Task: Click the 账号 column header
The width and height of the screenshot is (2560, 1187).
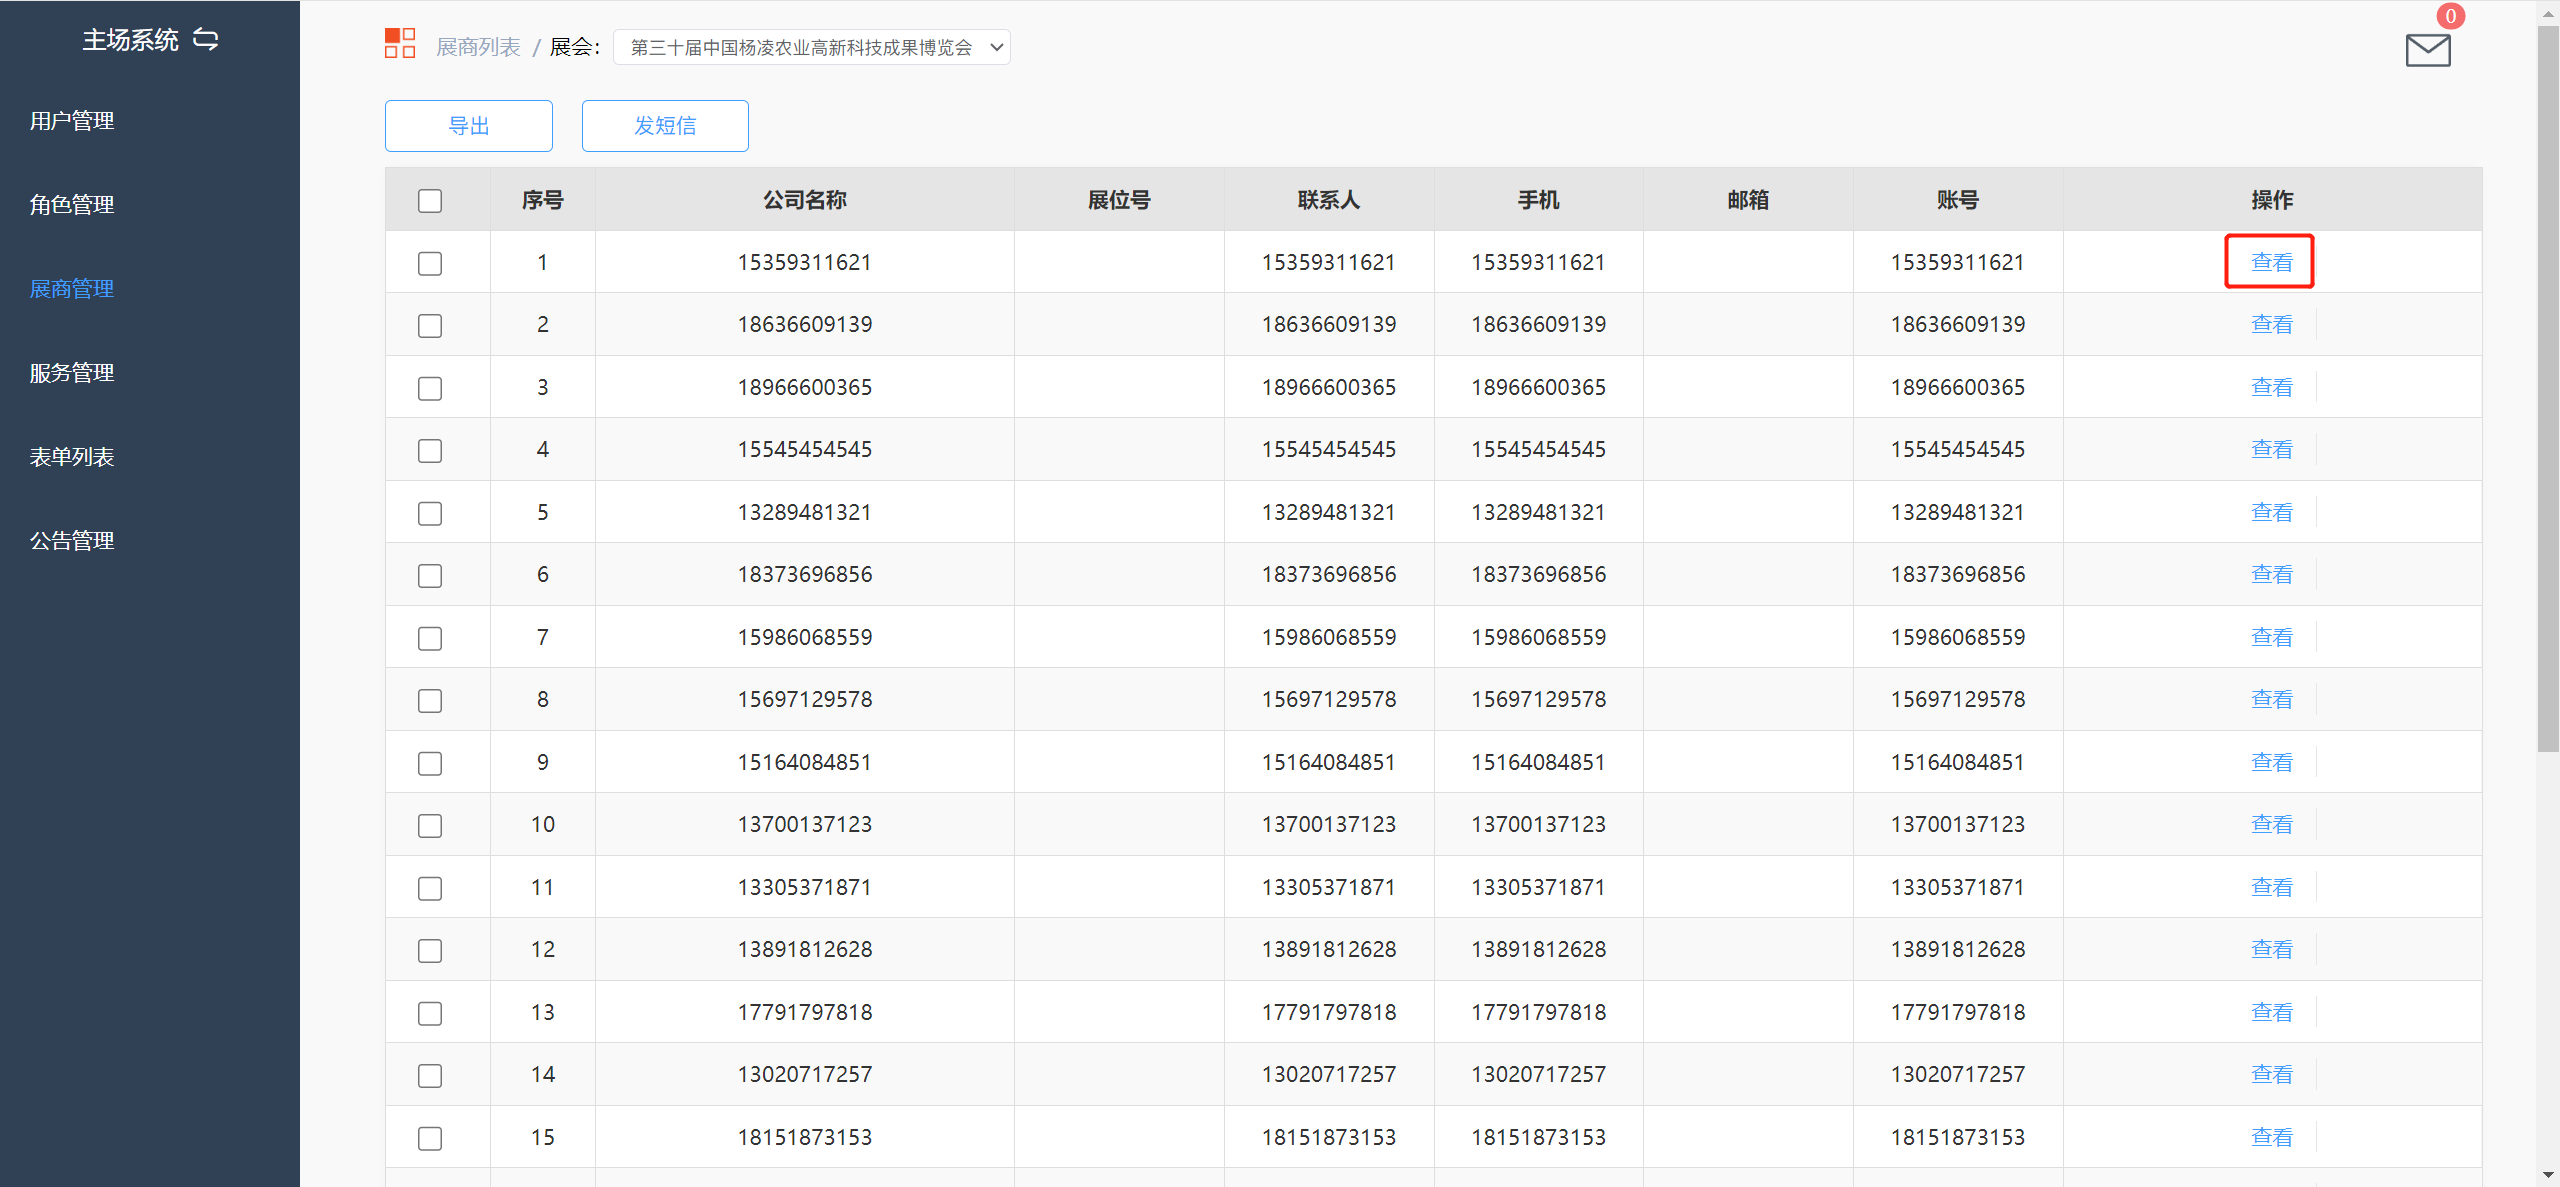Action: pos(1957,200)
